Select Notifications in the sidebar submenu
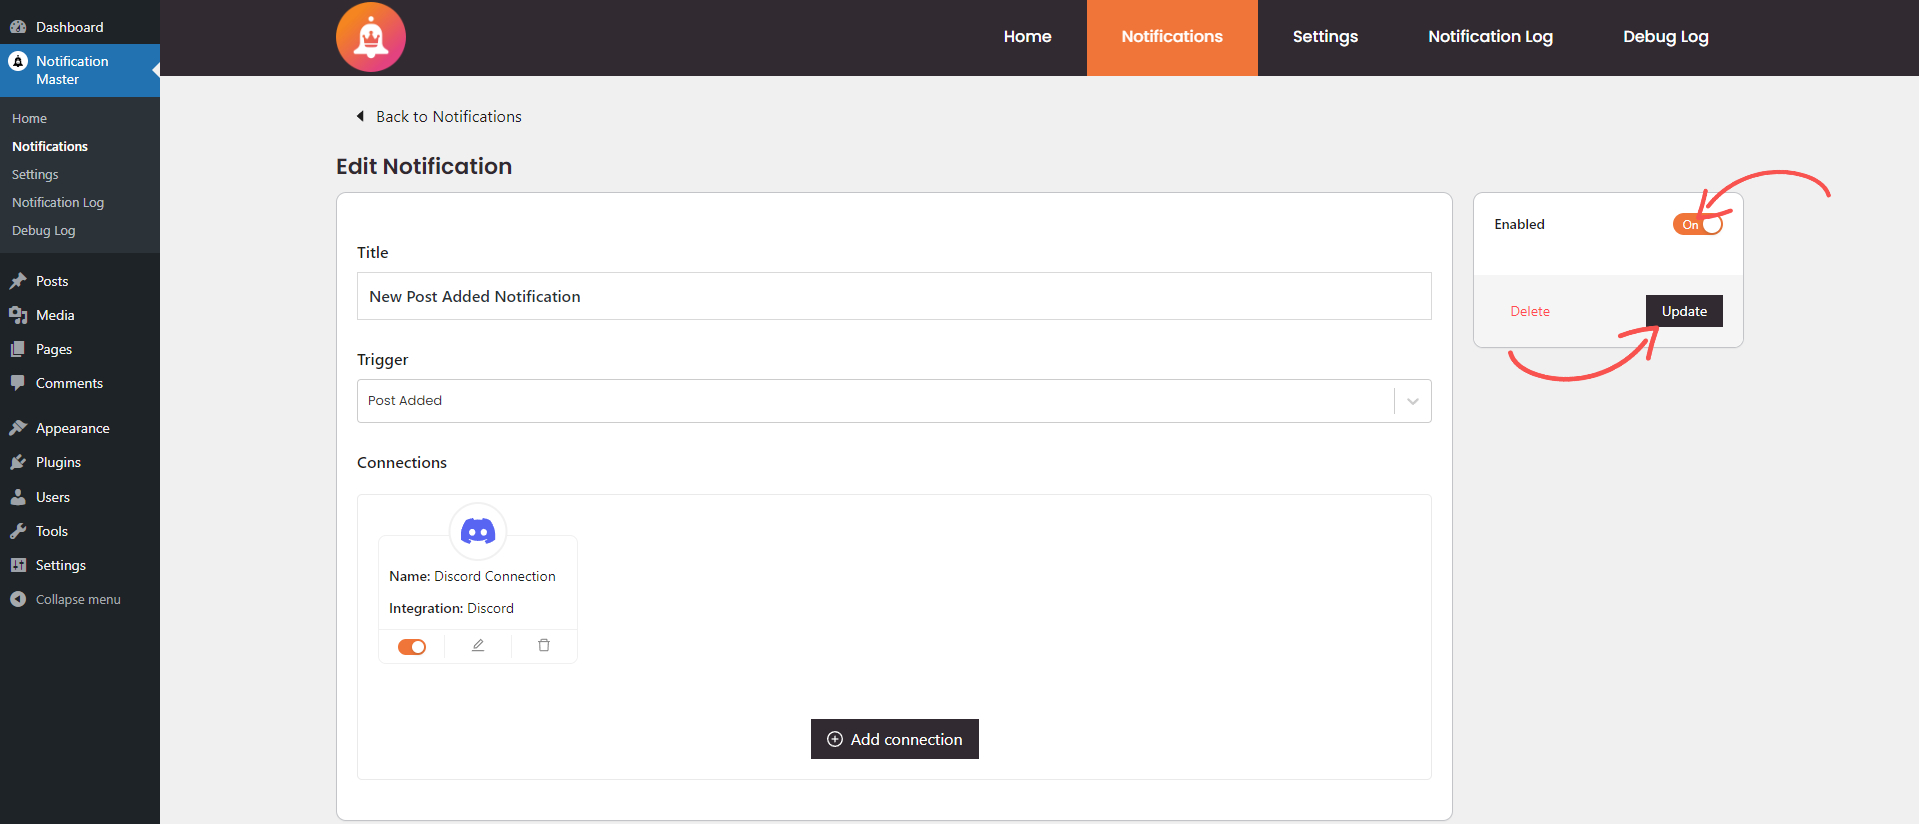This screenshot has height=824, width=1919. point(50,146)
